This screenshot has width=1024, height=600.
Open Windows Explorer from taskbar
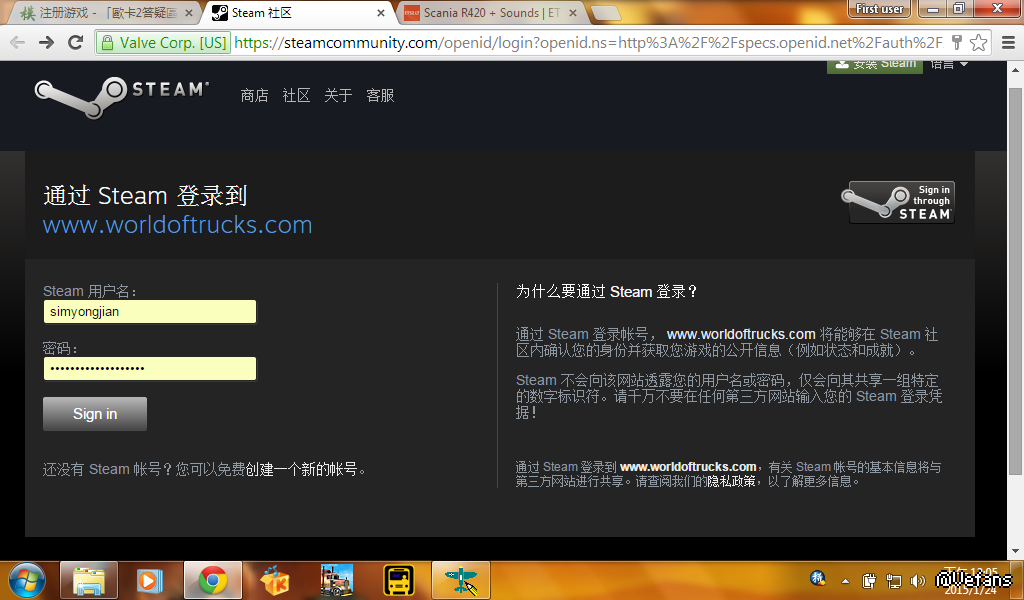click(89, 580)
